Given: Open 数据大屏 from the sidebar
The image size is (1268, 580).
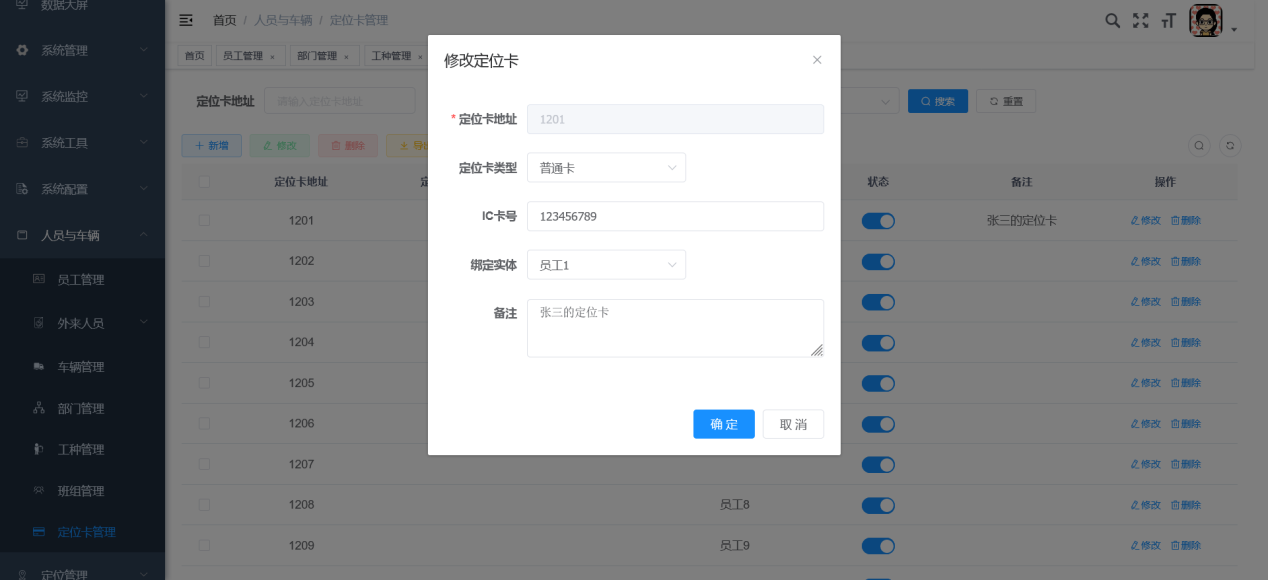Looking at the screenshot, I should [x=65, y=6].
